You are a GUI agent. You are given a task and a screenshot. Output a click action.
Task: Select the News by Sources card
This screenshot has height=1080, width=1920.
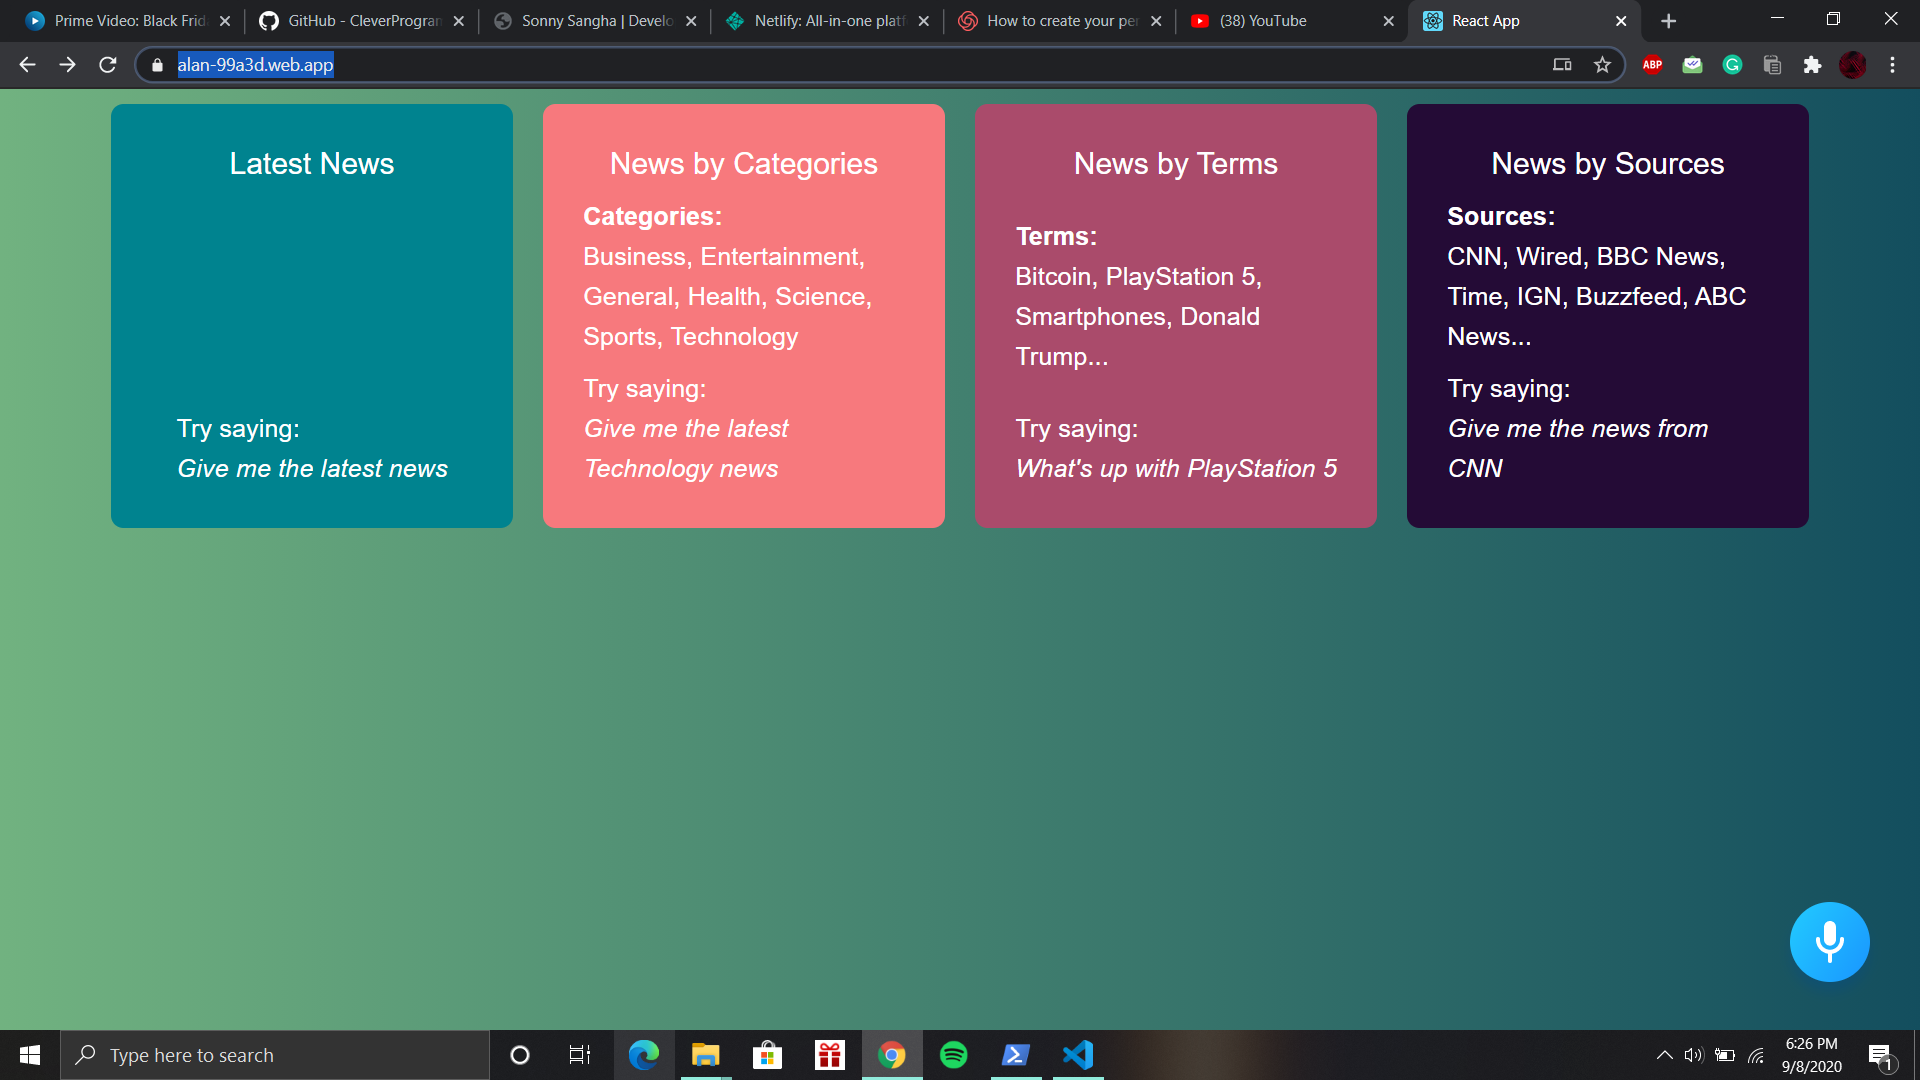click(x=1607, y=316)
